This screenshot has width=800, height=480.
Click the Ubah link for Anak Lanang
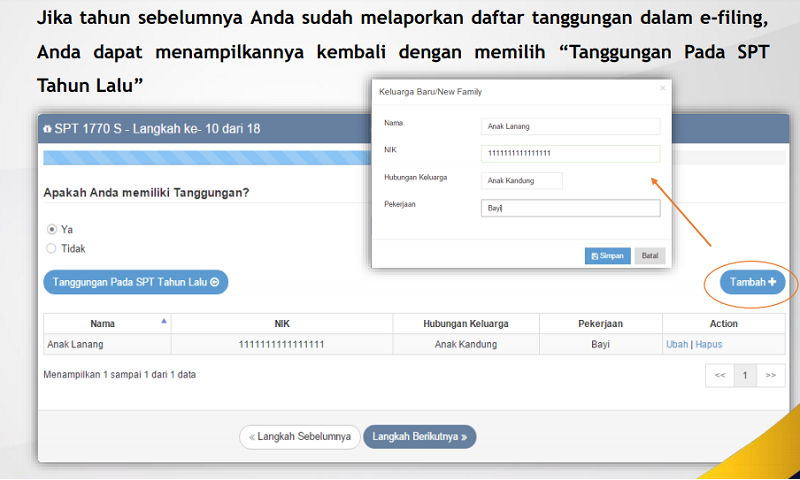click(677, 344)
